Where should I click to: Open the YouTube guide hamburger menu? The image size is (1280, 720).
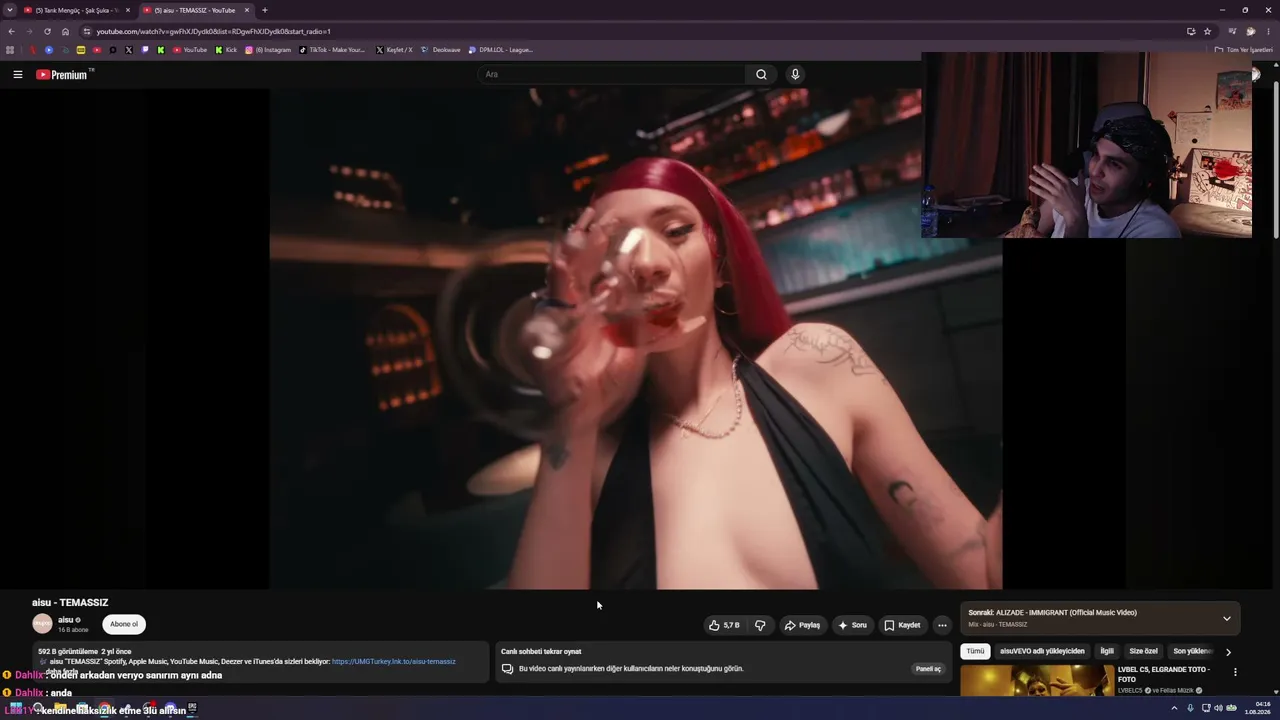point(17,74)
